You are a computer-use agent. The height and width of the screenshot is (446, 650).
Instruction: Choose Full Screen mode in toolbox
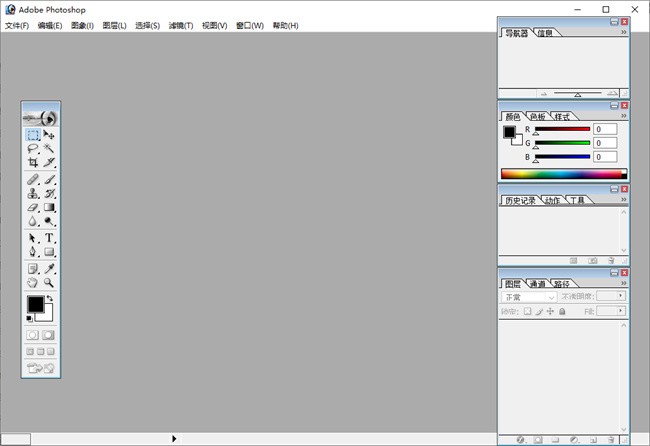point(51,351)
